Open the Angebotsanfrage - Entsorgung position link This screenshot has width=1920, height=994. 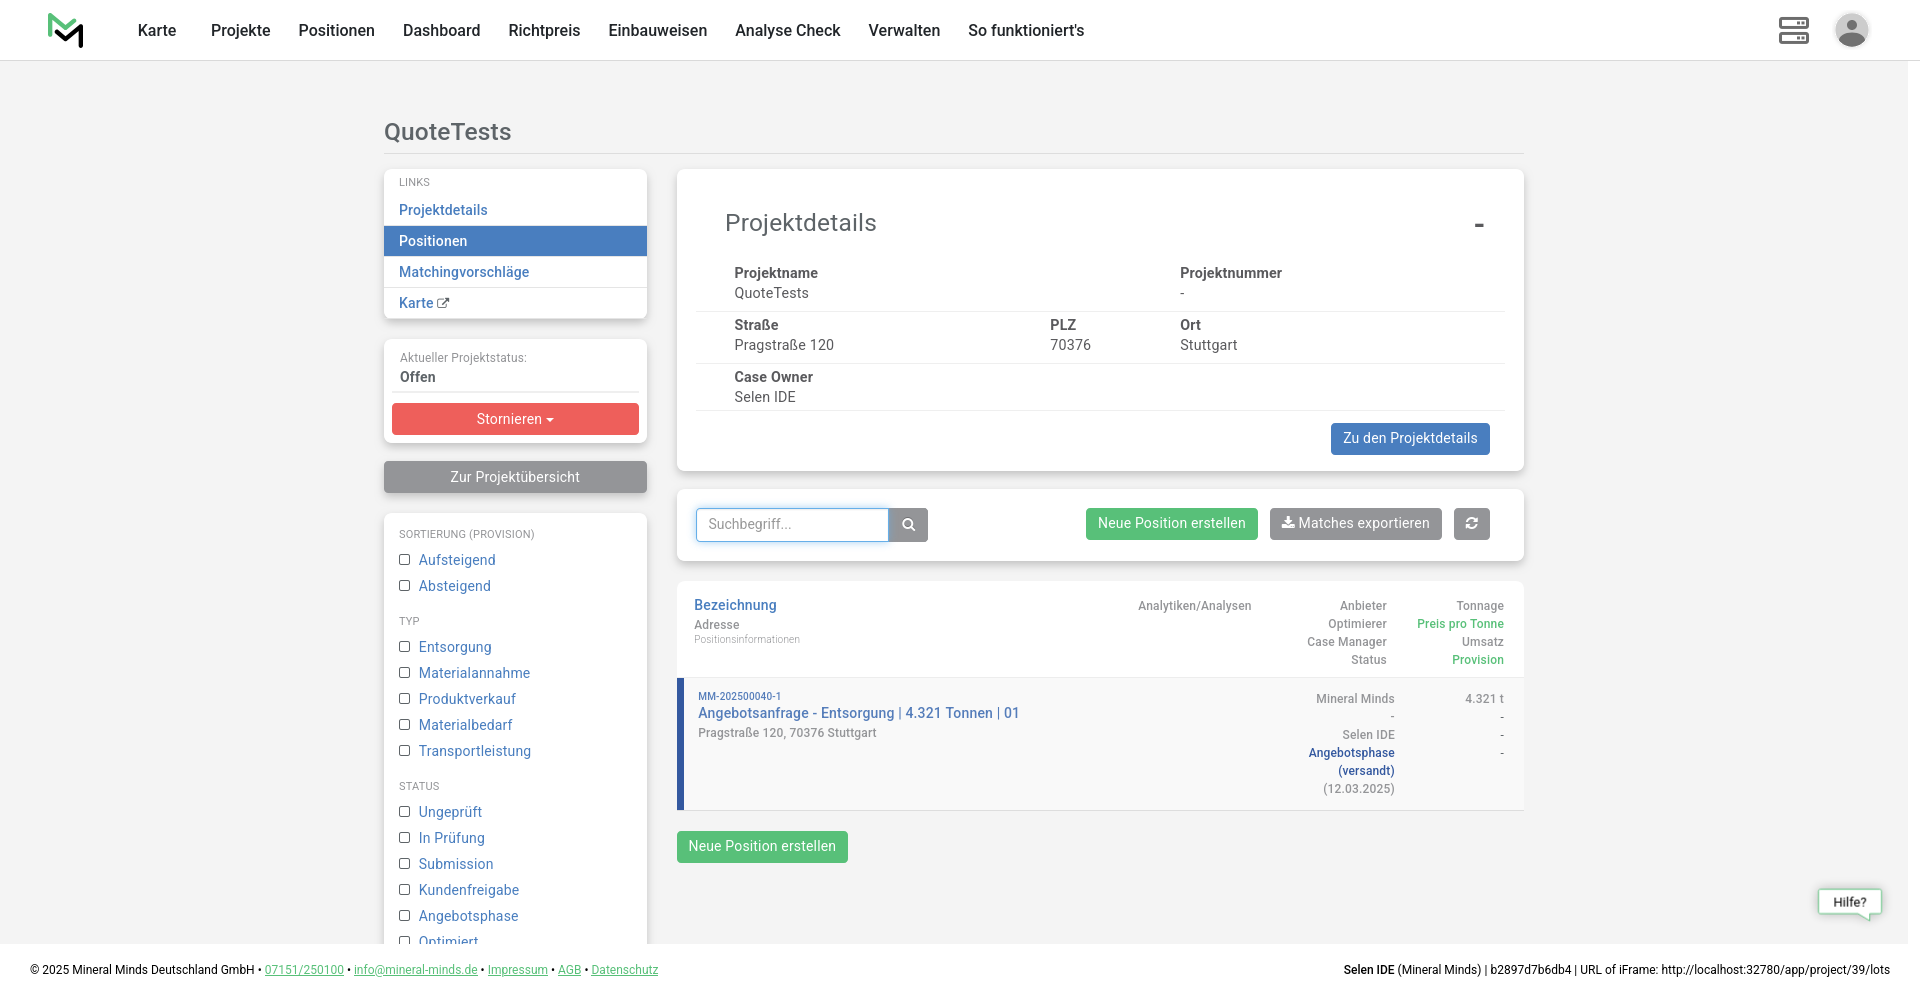858,713
